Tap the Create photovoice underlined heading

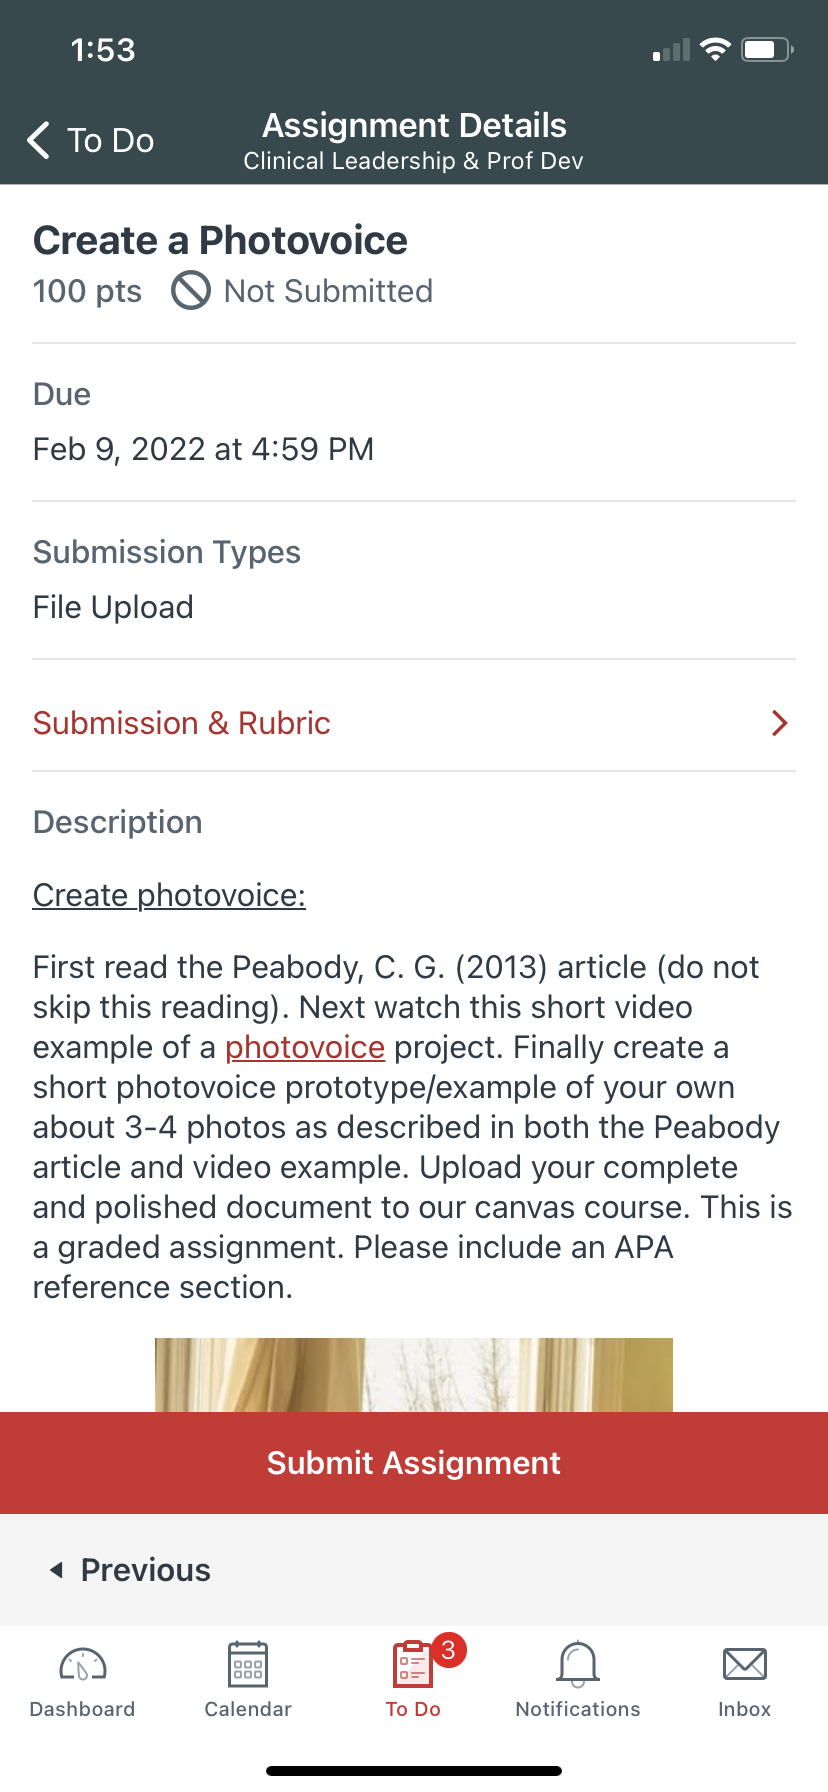[x=169, y=895]
